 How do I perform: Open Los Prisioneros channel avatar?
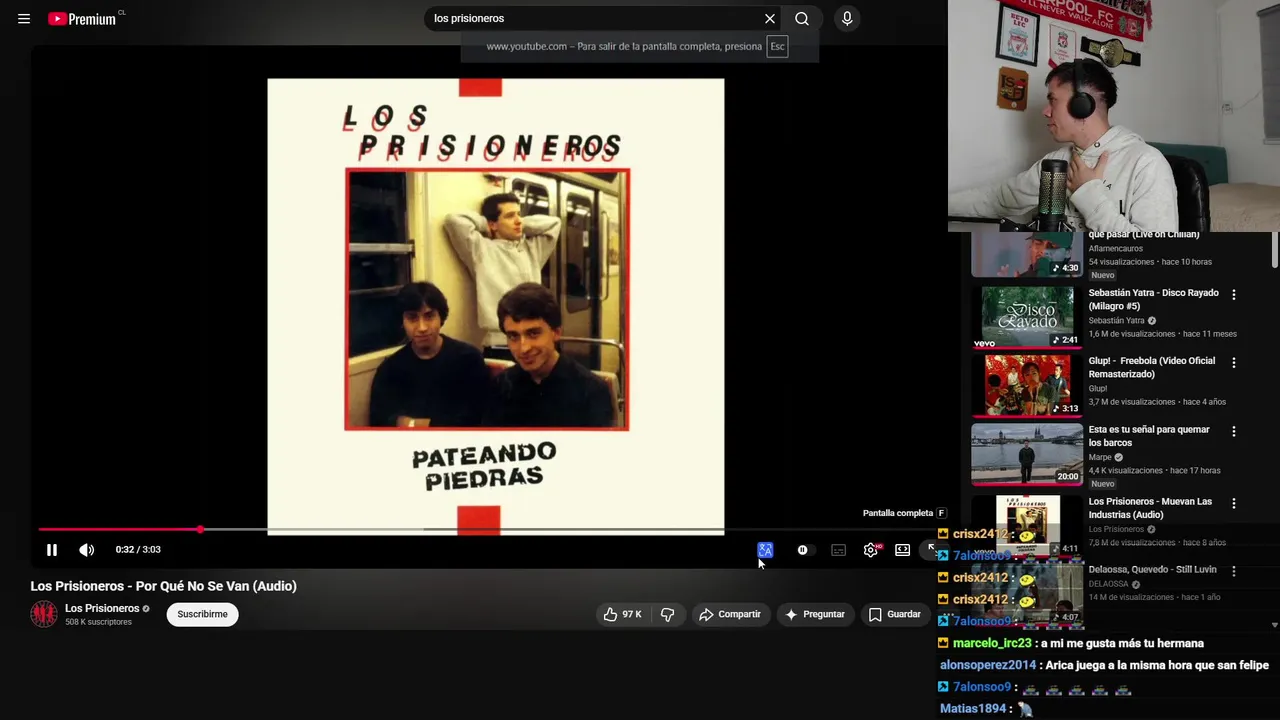click(43, 614)
